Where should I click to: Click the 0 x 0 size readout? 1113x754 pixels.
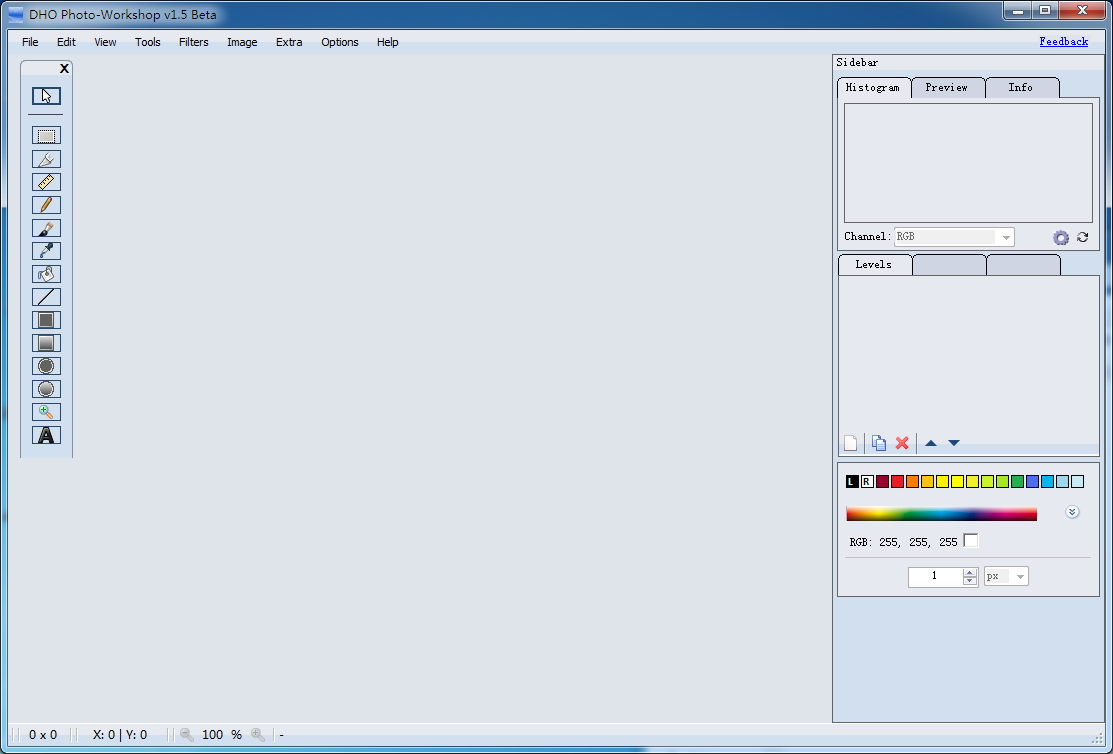pyautogui.click(x=43, y=735)
